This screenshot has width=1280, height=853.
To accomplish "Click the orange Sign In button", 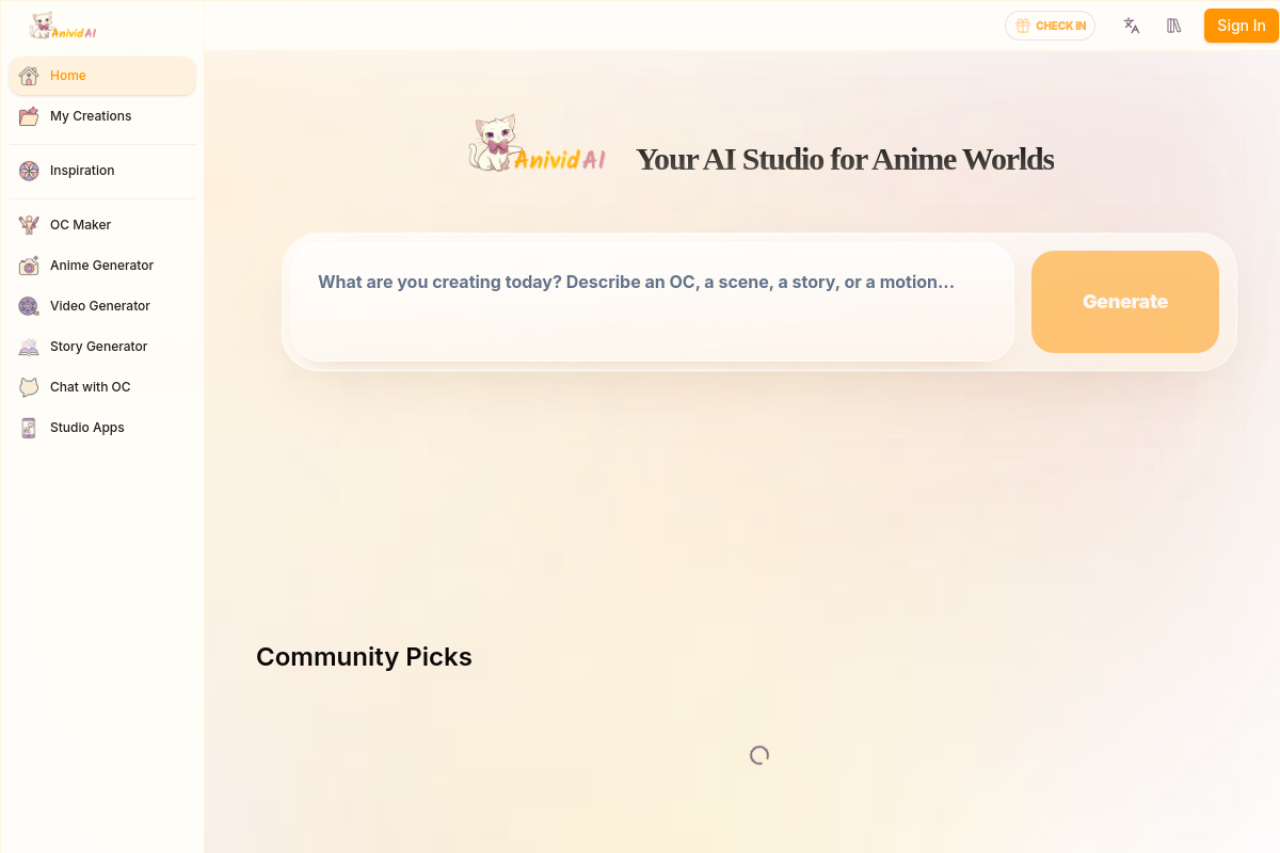I will [x=1241, y=26].
